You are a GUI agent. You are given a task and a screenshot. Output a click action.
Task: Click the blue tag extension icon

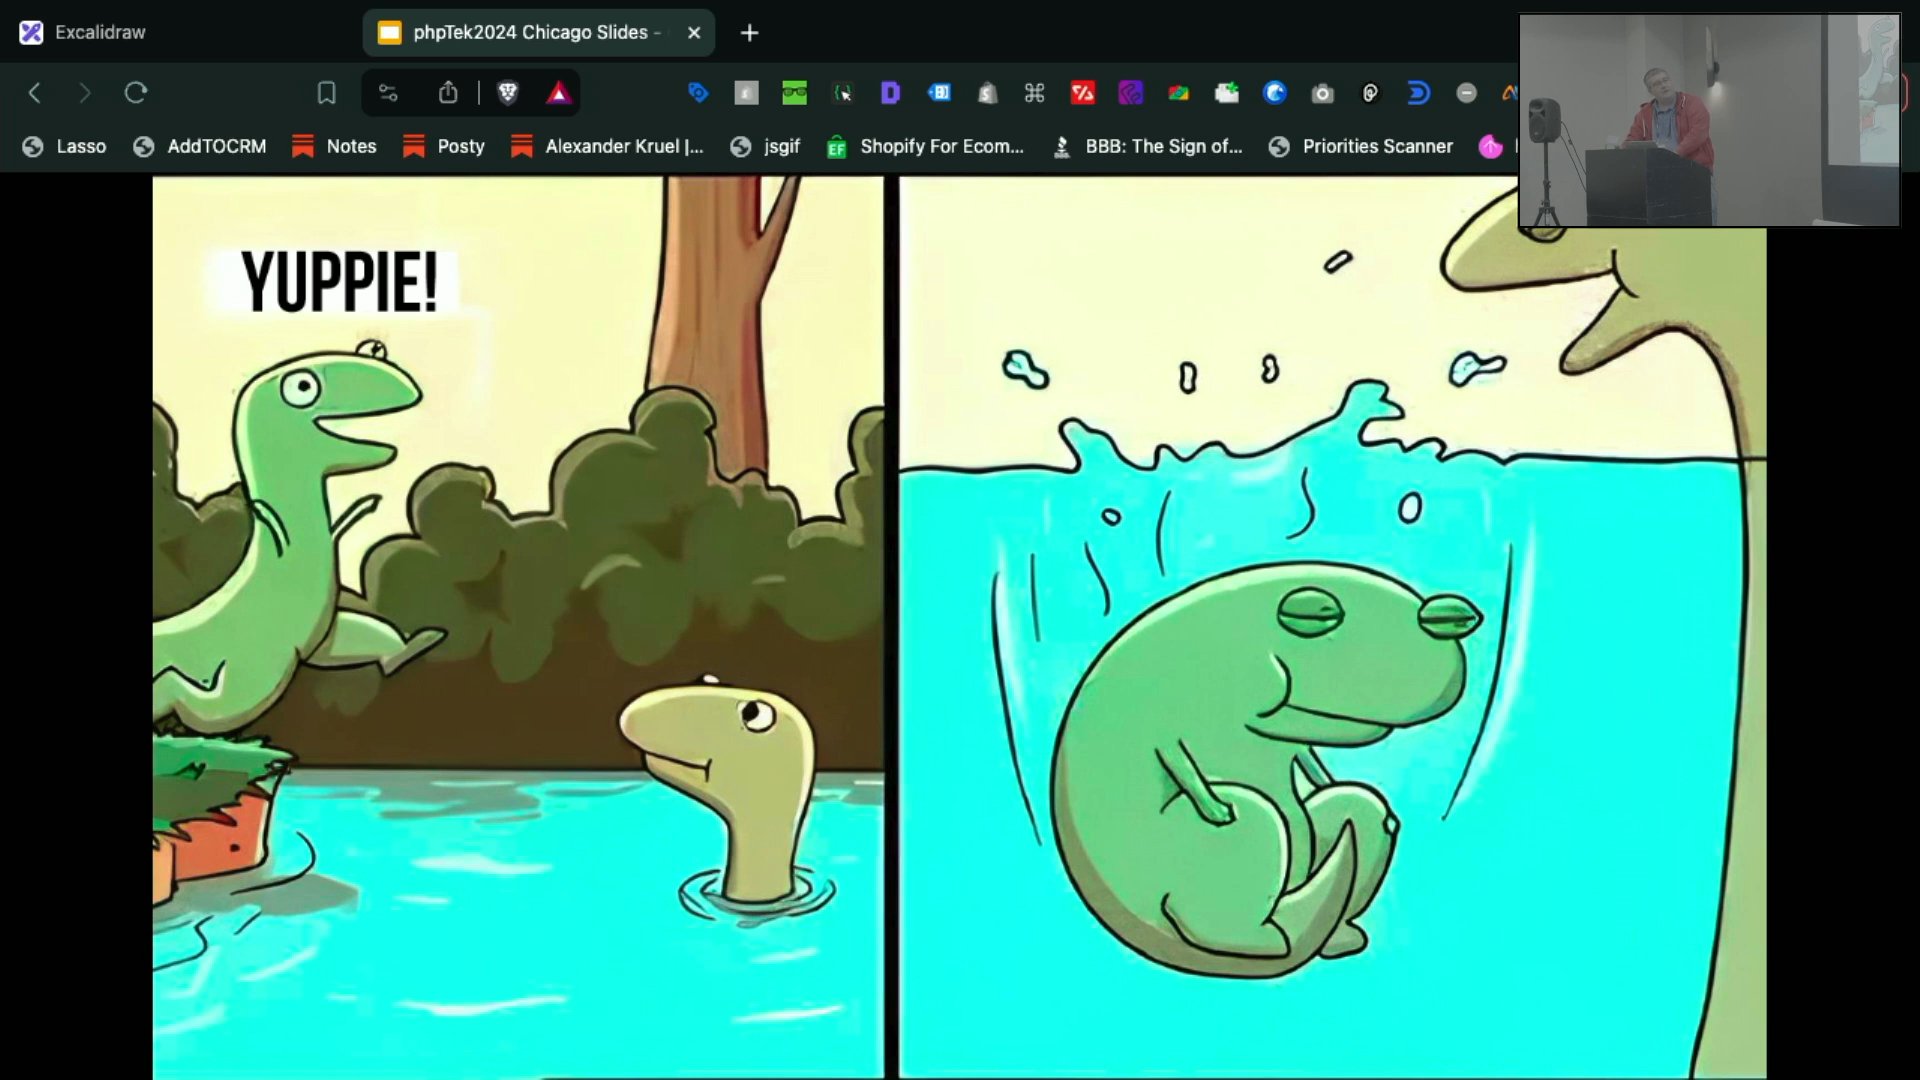(x=698, y=93)
